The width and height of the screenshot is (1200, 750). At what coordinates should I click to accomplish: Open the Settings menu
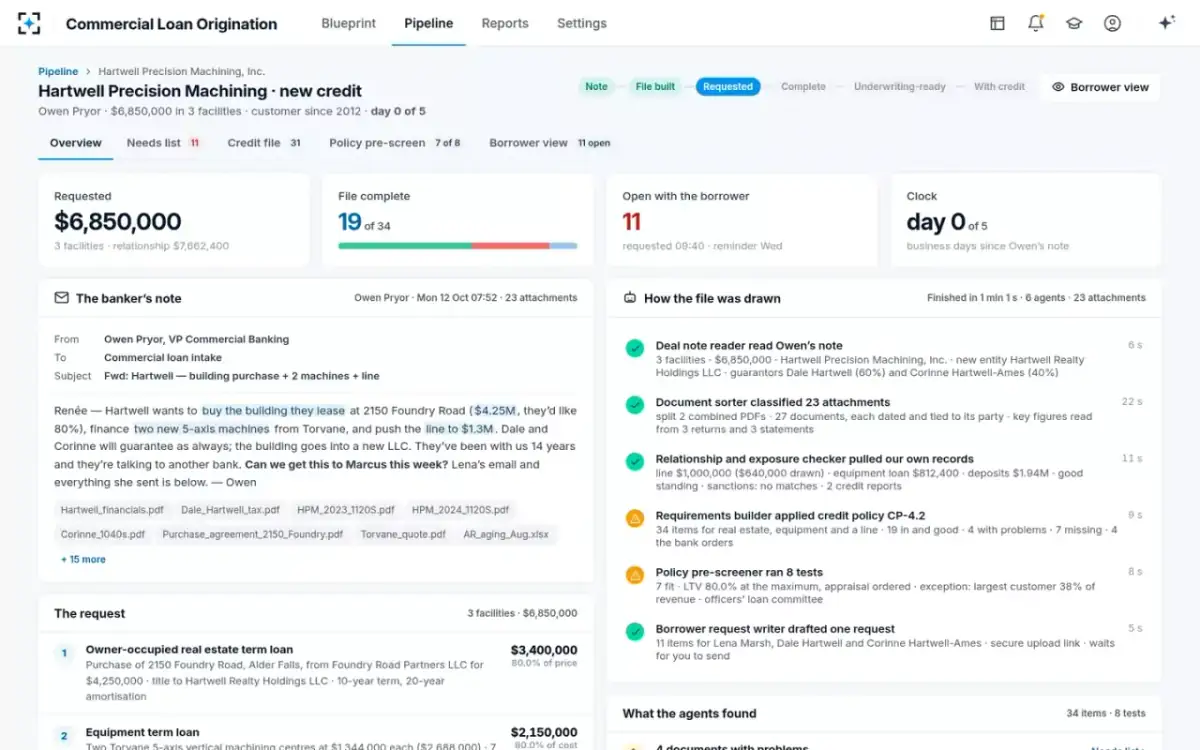point(582,23)
